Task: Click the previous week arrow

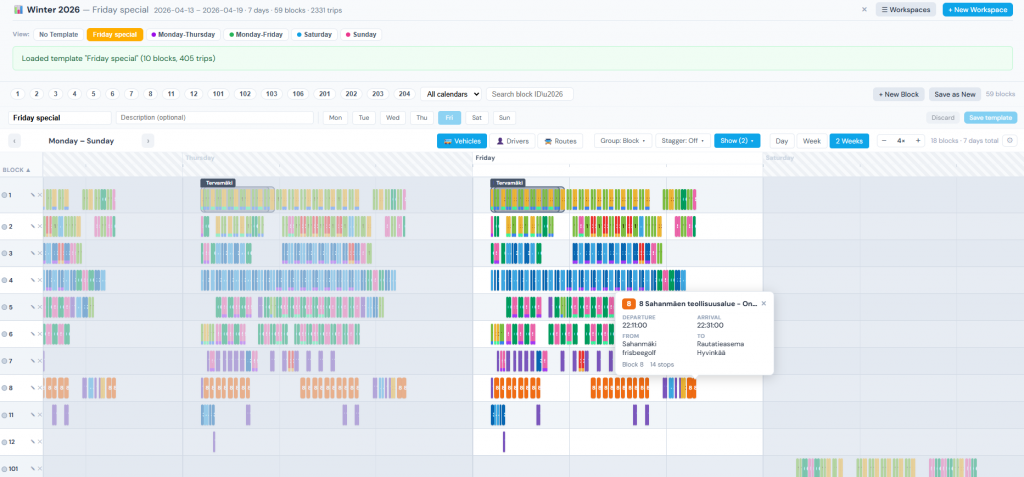Action: click(15, 141)
